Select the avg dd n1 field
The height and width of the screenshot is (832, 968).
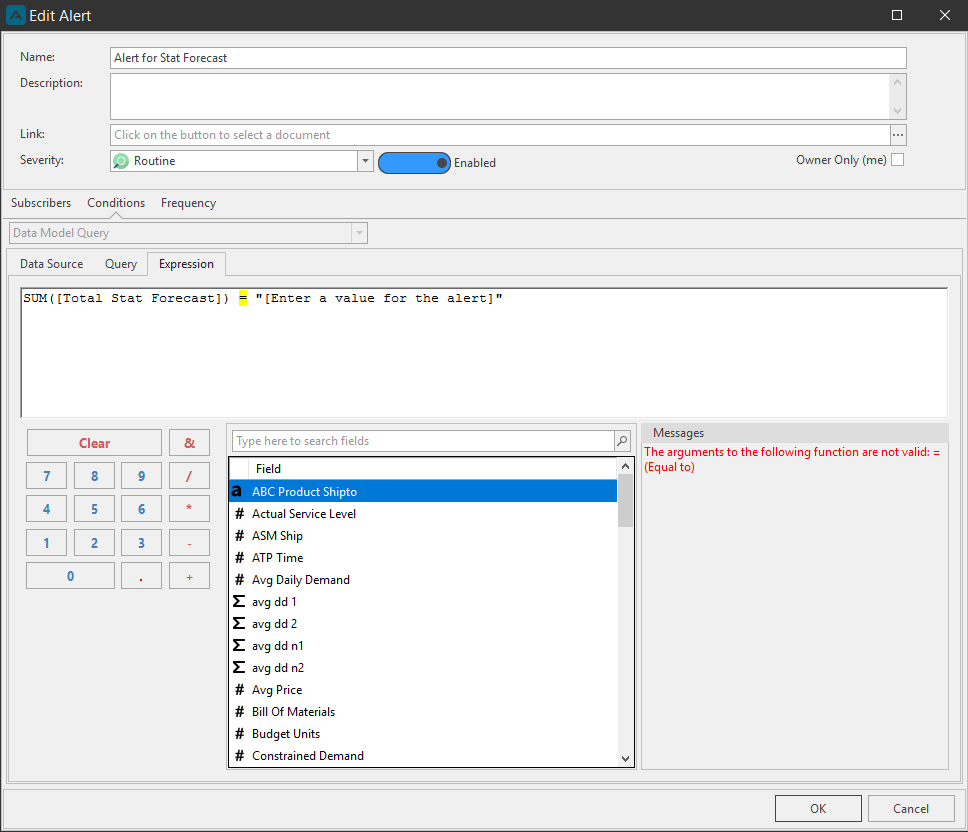(423, 646)
